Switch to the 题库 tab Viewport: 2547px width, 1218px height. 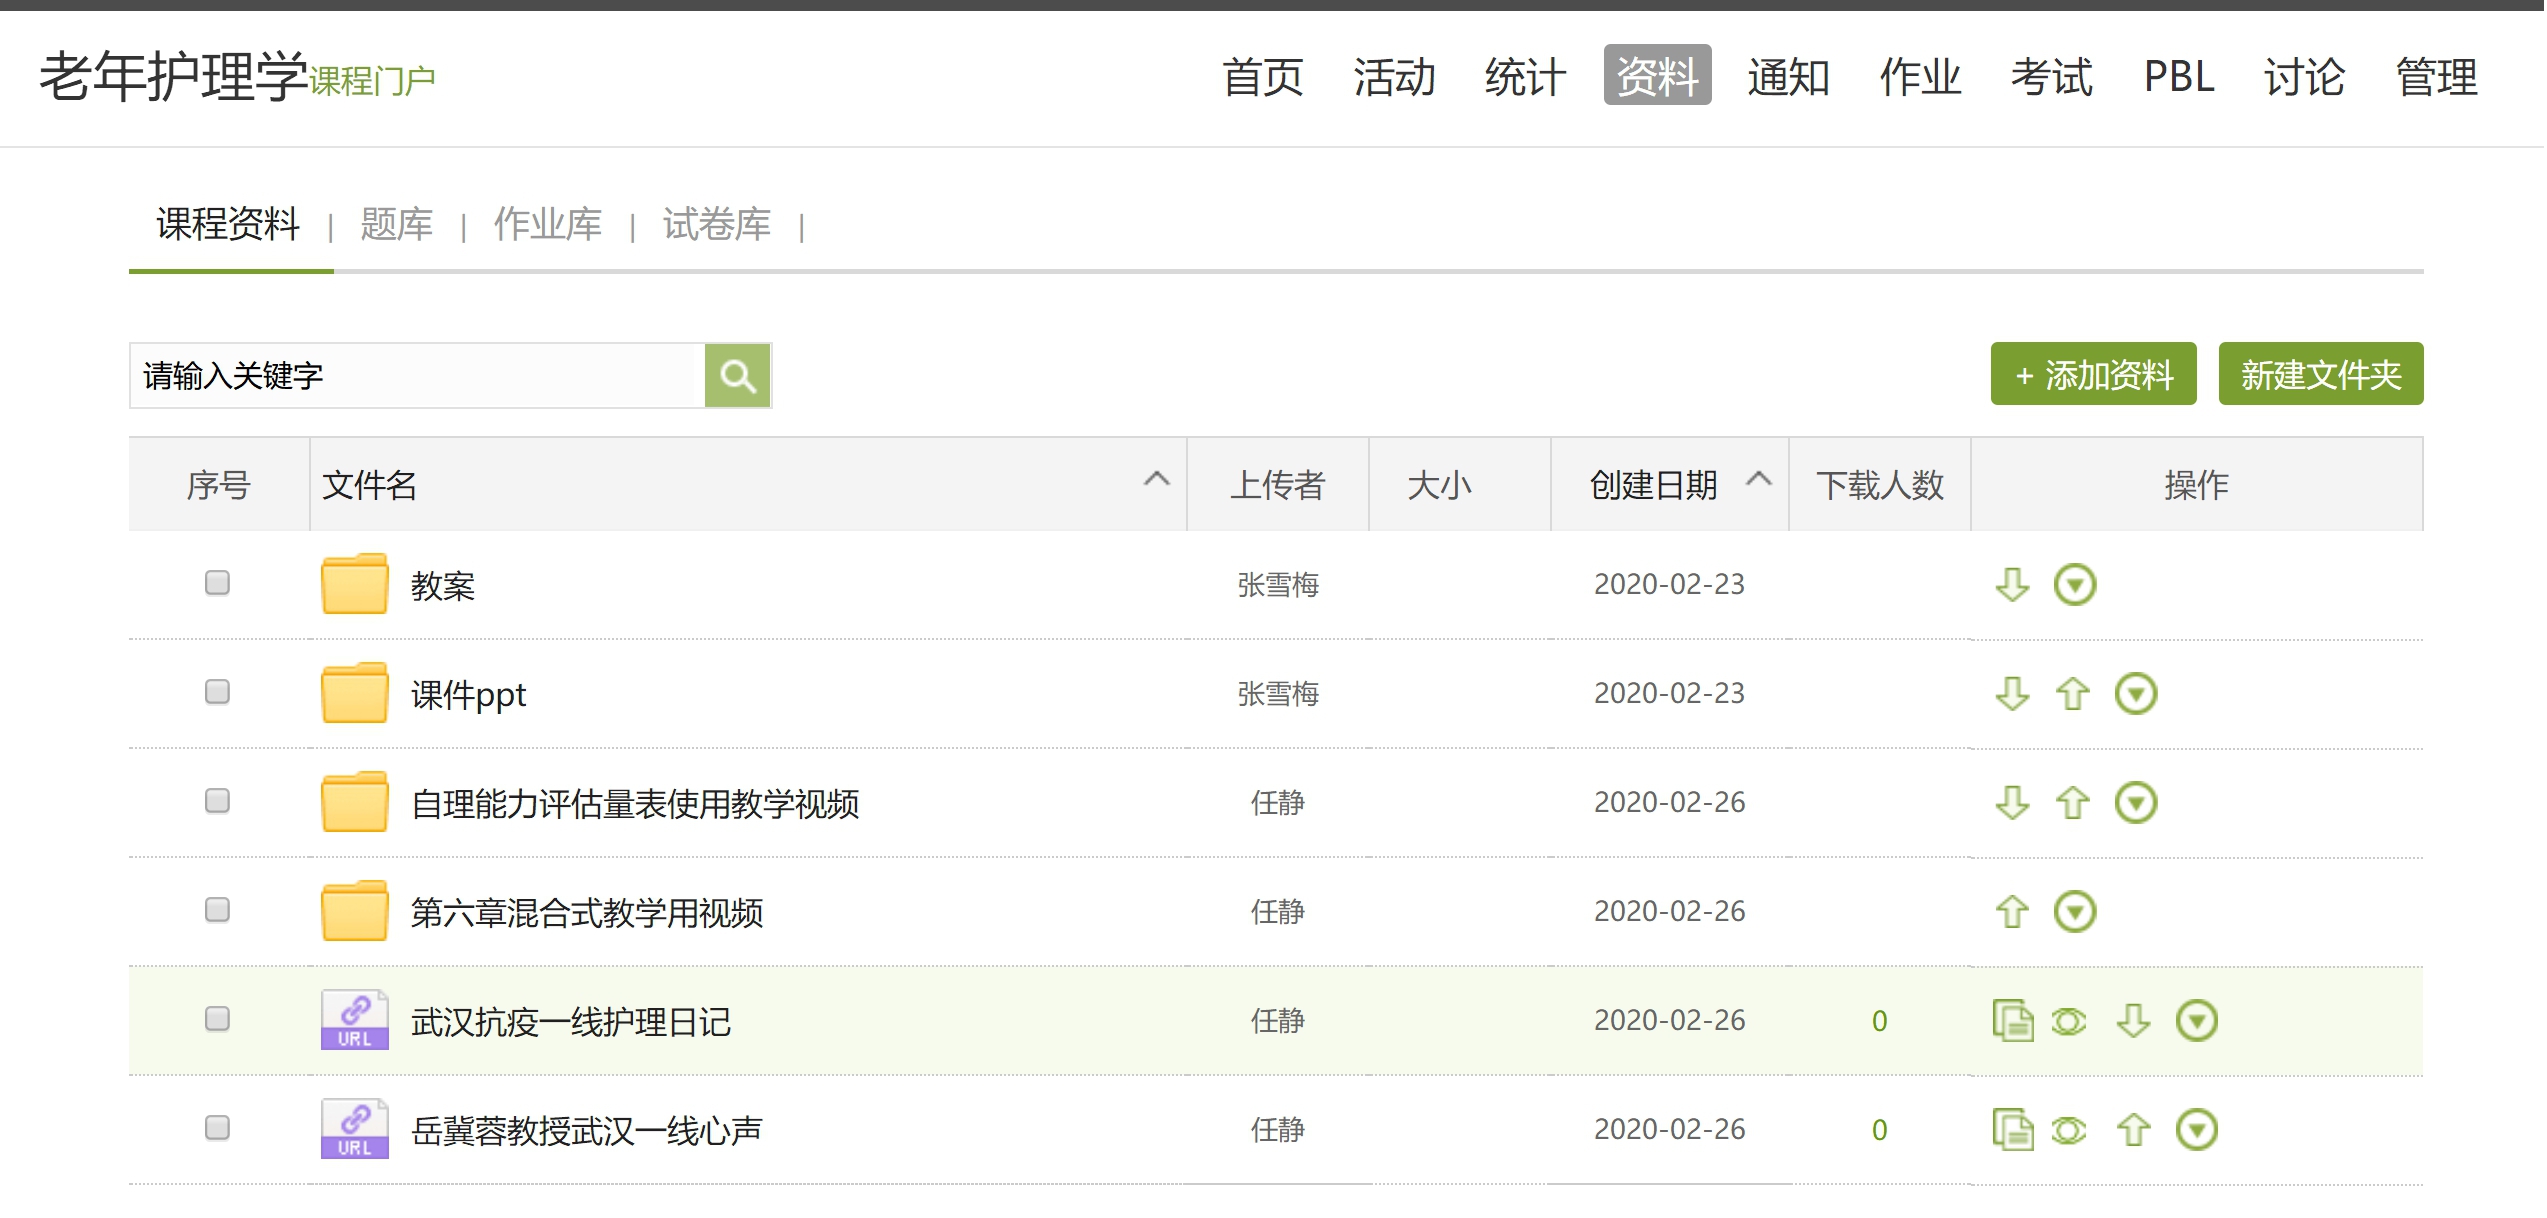(x=396, y=224)
